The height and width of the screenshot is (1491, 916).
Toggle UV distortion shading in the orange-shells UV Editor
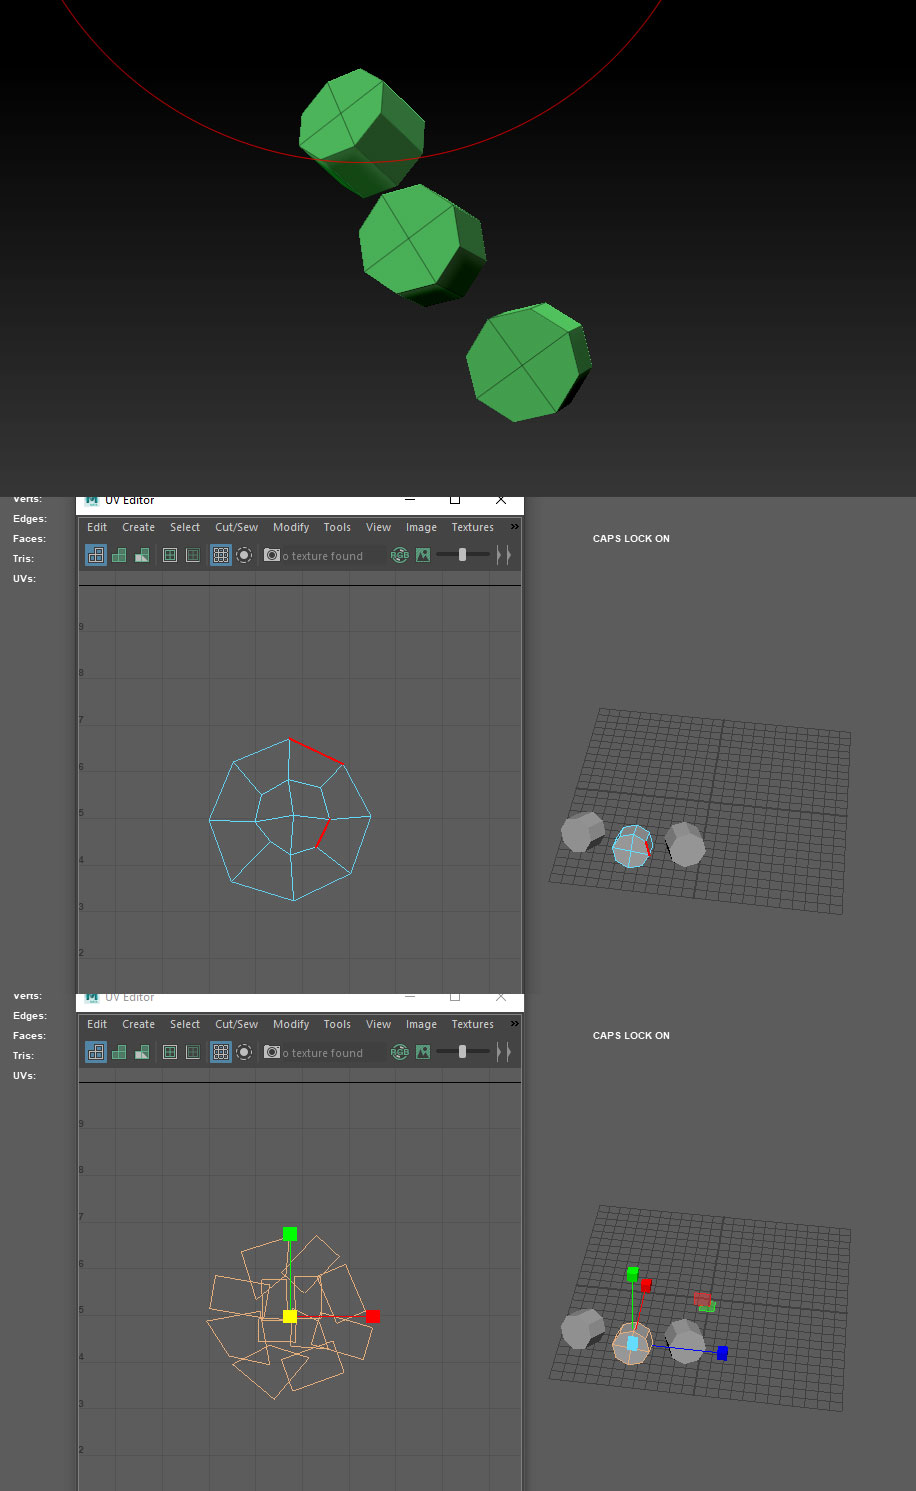click(142, 1052)
